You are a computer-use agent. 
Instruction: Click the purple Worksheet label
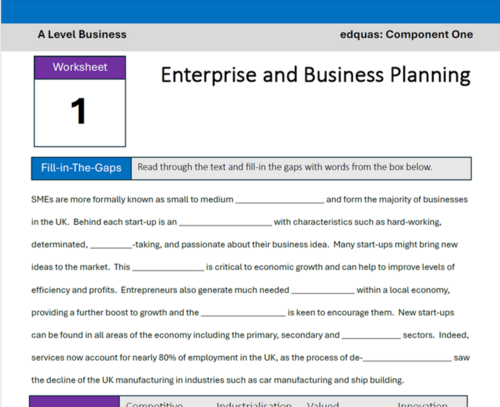click(x=80, y=67)
